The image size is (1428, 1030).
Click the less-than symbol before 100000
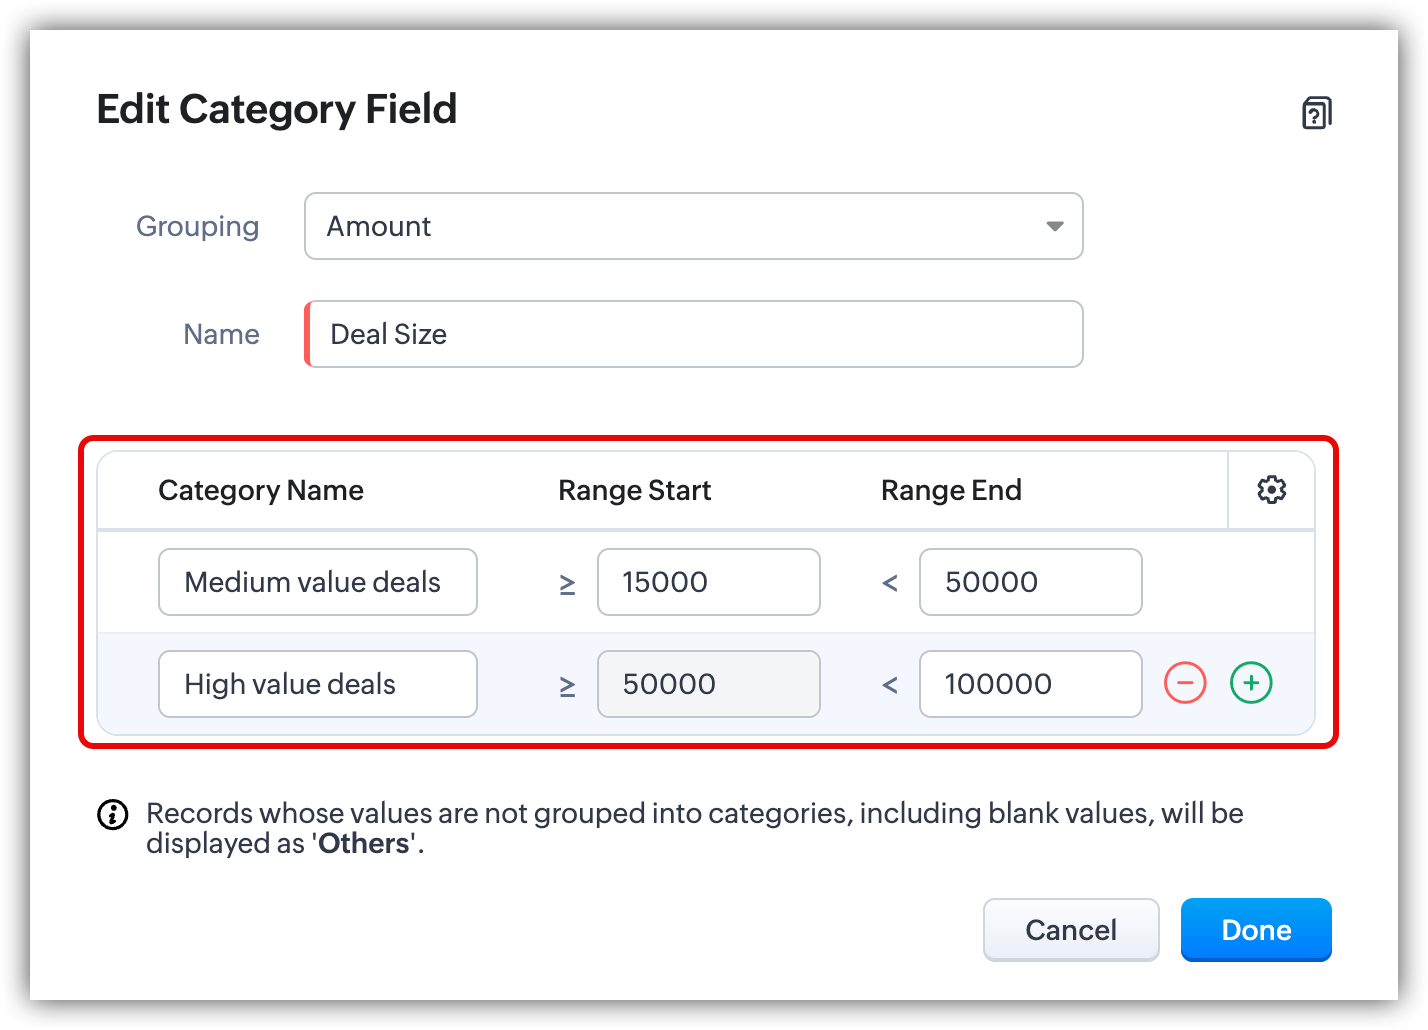[x=889, y=685]
